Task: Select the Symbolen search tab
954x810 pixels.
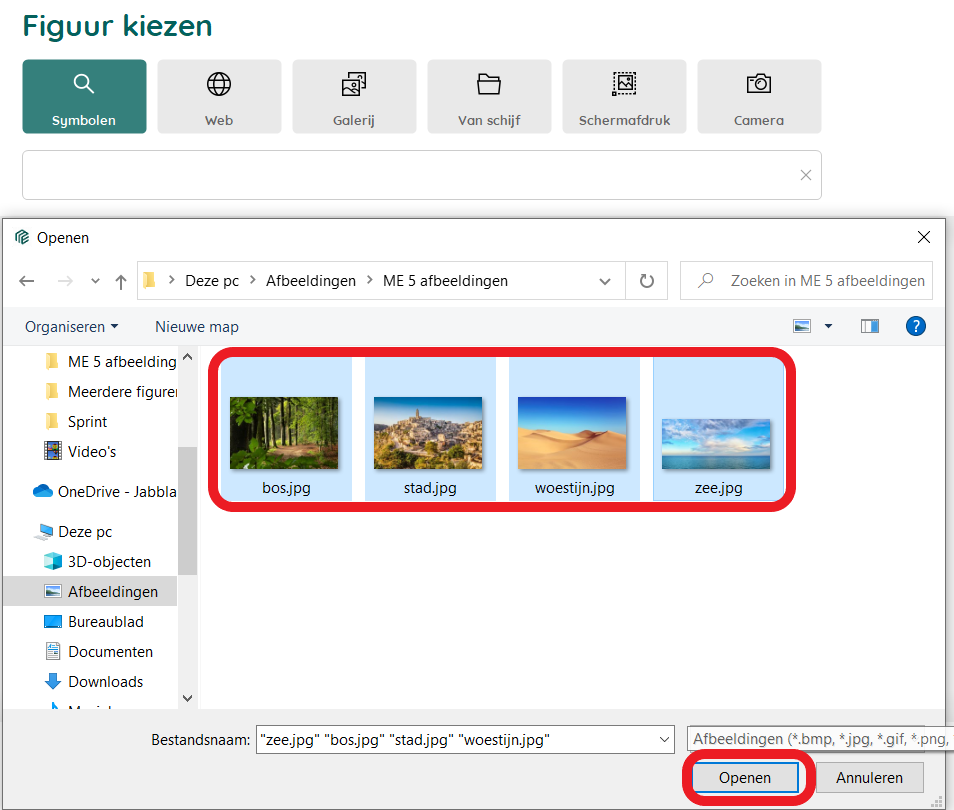Action: tap(84, 96)
